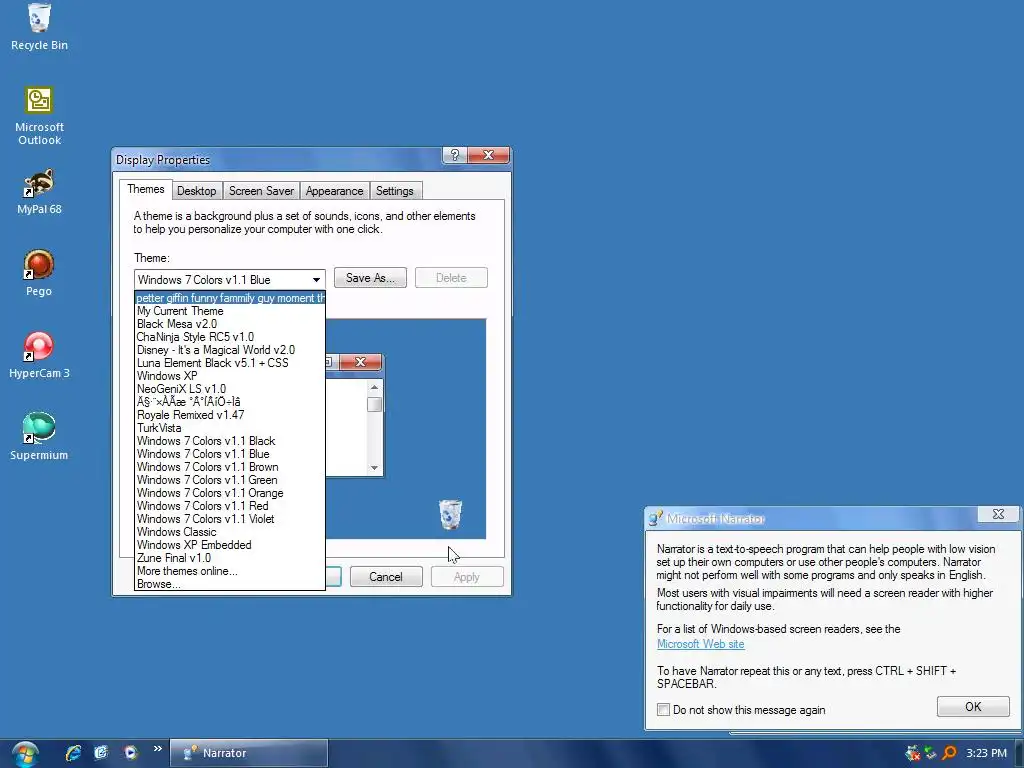The height and width of the screenshot is (768, 1024).
Task: Pick the TurkVista theme
Action: 230,428
